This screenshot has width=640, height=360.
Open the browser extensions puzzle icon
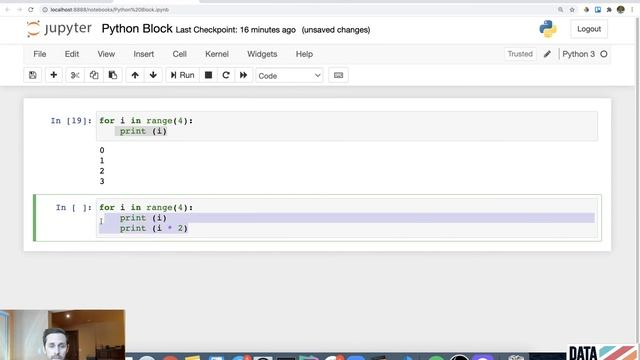pos(609,9)
